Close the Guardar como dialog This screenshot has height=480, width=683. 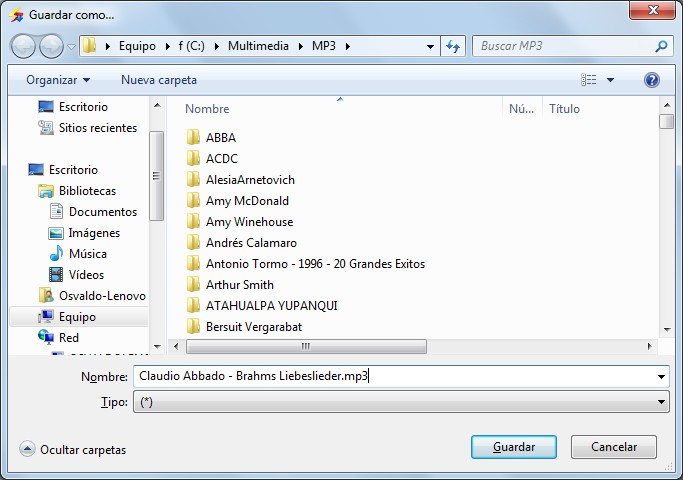652,10
